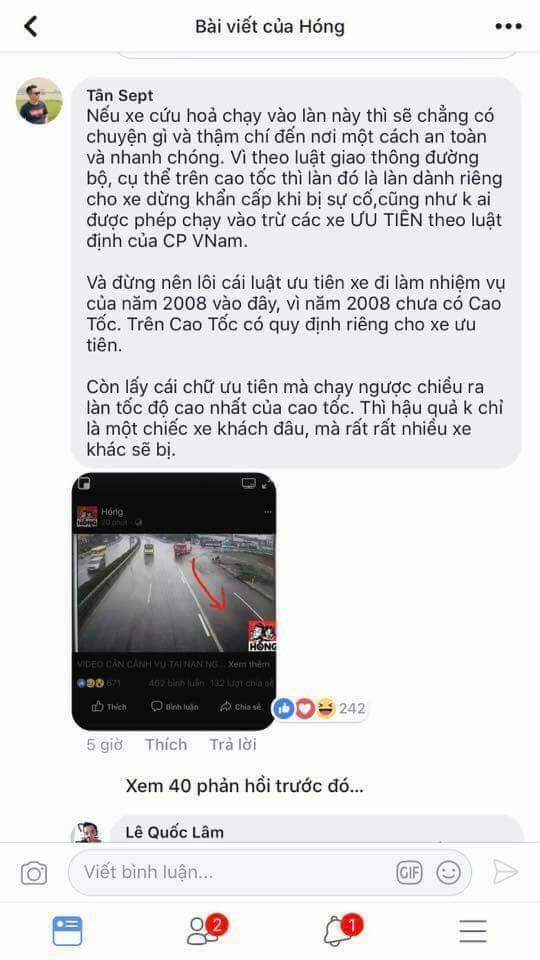Open Lê Quốc Lâm's profile name
The width and height of the screenshot is (540, 960).
click(174, 832)
